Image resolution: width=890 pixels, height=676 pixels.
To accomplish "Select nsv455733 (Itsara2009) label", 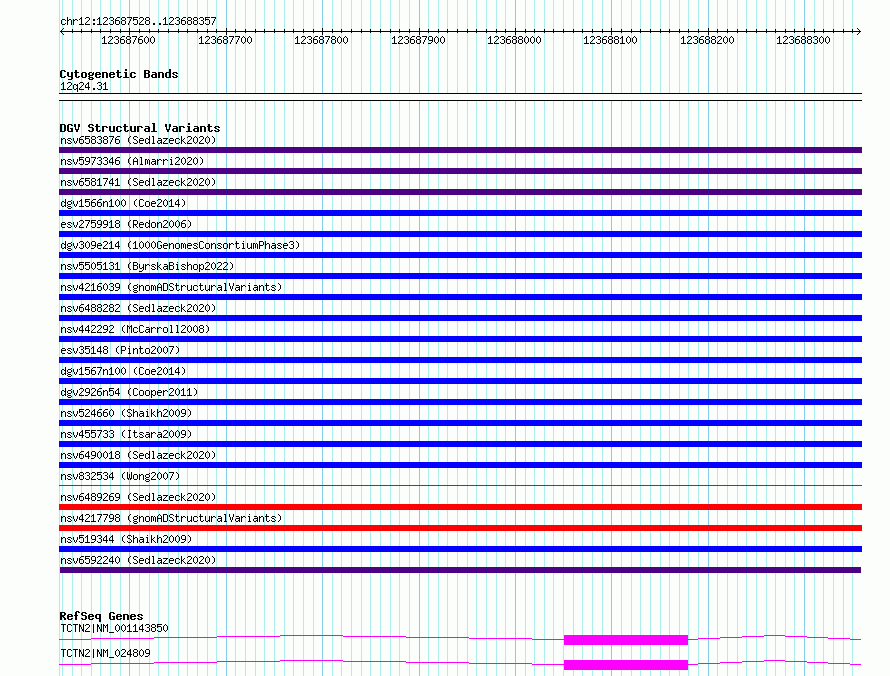I will 126,434.
